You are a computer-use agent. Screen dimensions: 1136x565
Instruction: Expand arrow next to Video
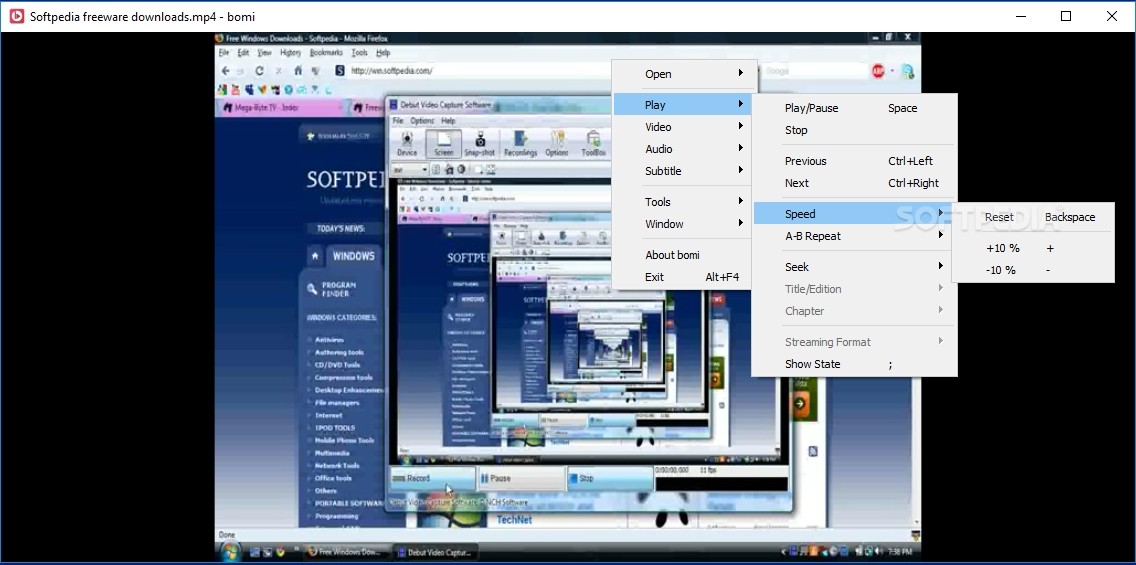[740, 126]
